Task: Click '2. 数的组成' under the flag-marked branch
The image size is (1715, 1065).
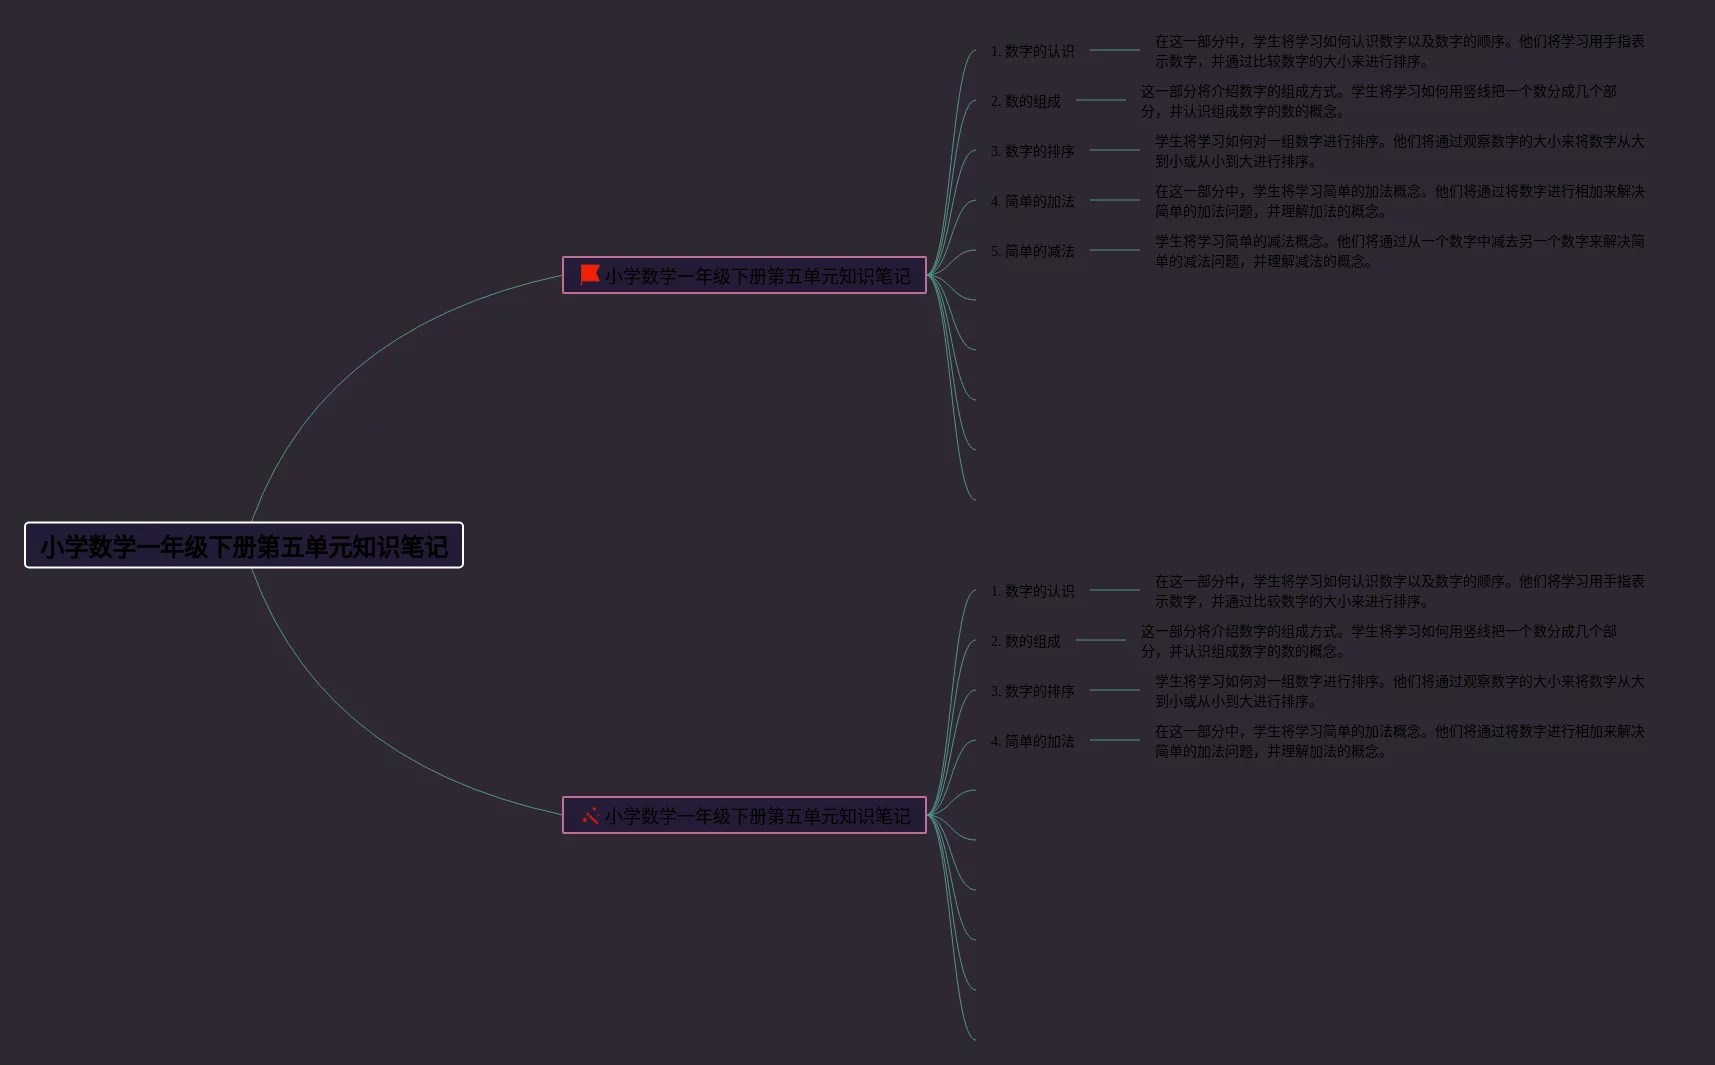Action: 1025,101
